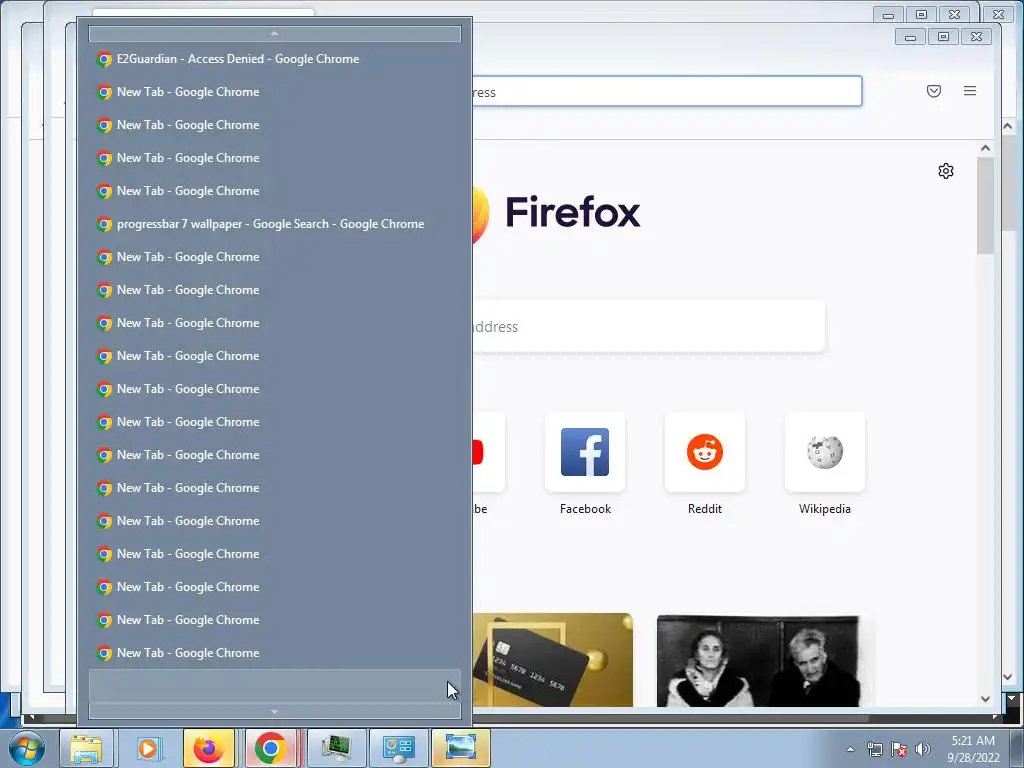Open Firefox new tab personalize gear icon
The image size is (1024, 768).
(946, 171)
